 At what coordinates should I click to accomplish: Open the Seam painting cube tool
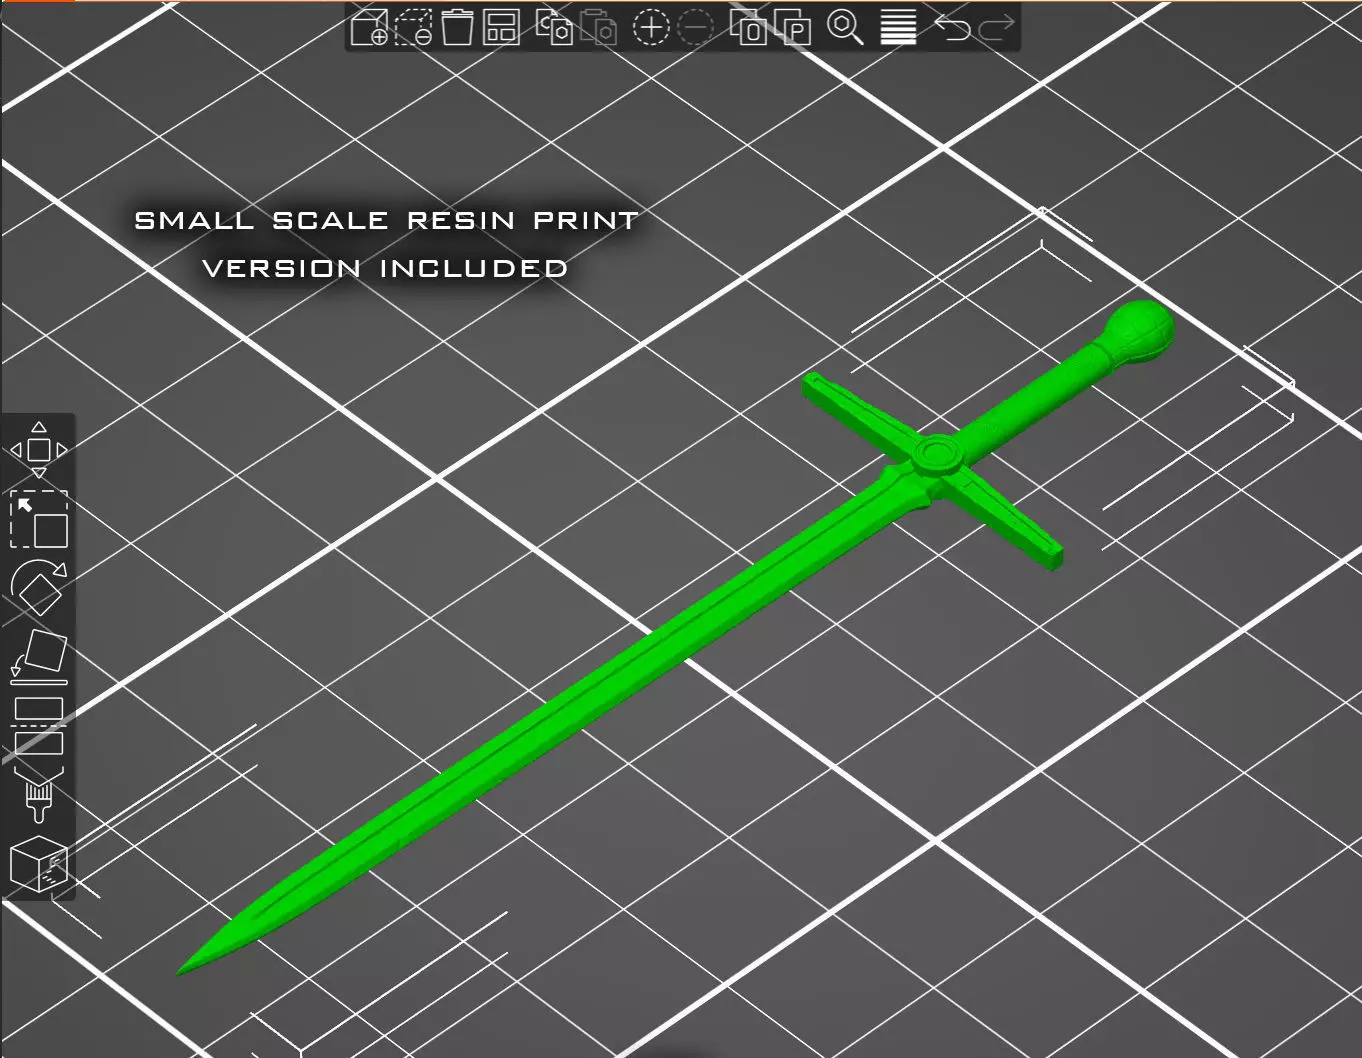pos(39,864)
